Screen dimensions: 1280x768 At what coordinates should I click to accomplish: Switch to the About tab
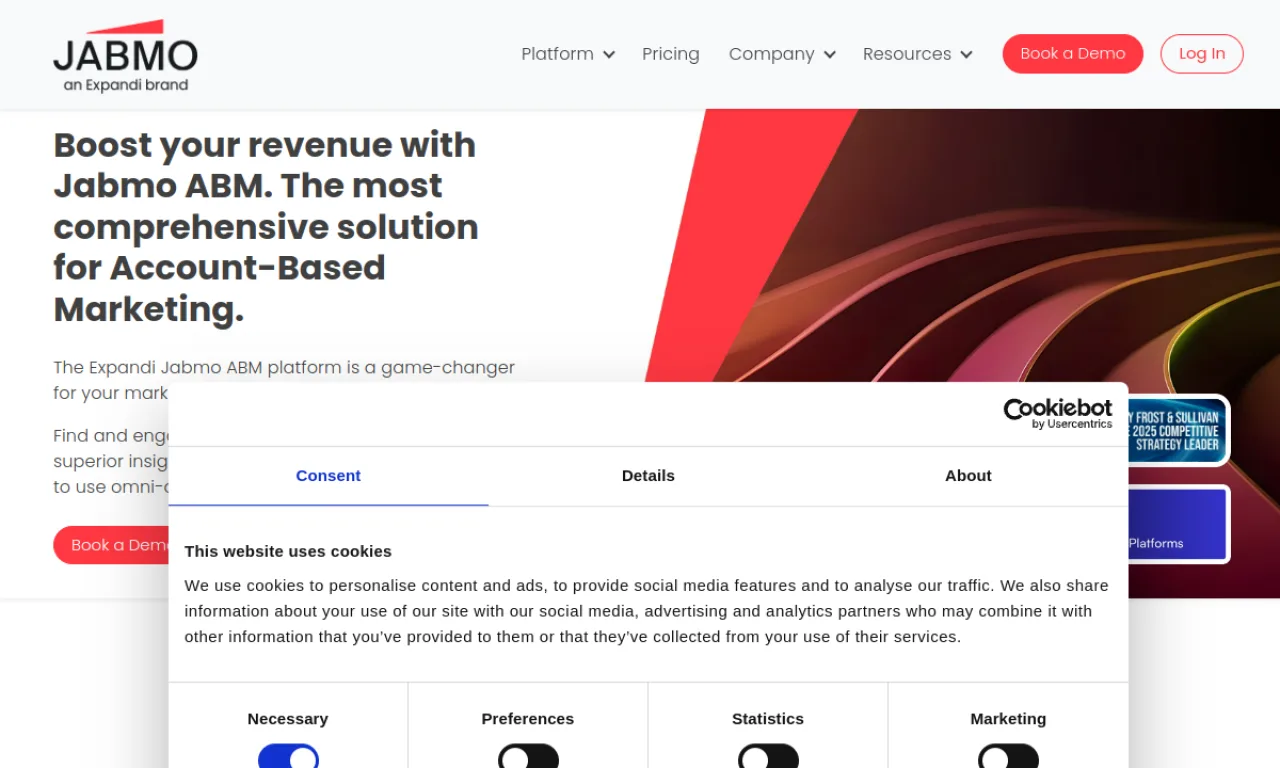968,476
